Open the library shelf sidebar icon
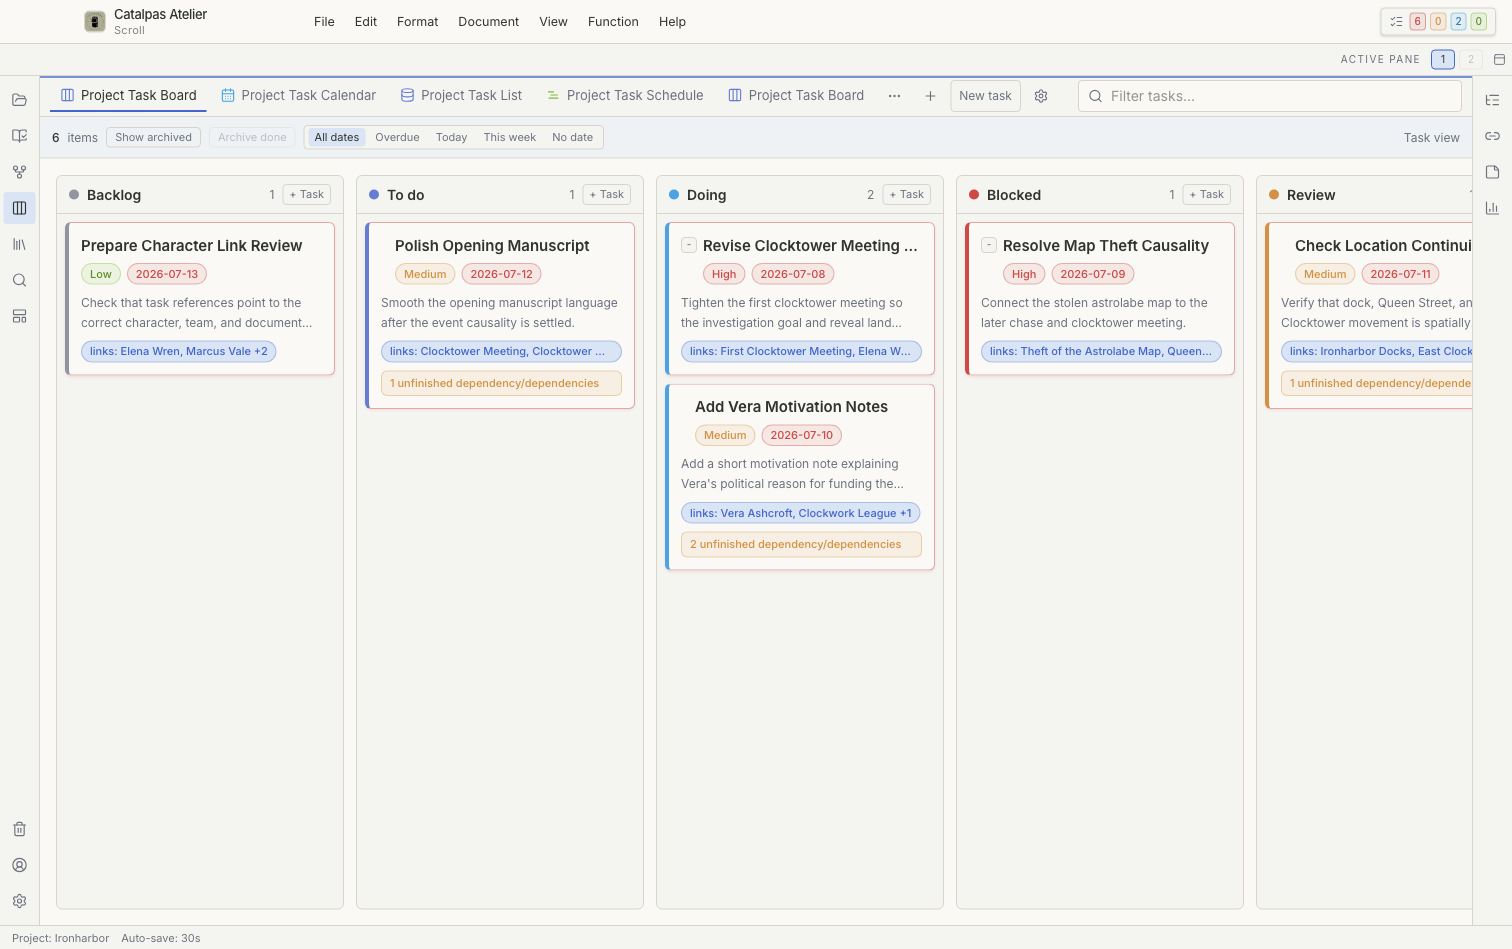1512x949 pixels. coord(19,244)
